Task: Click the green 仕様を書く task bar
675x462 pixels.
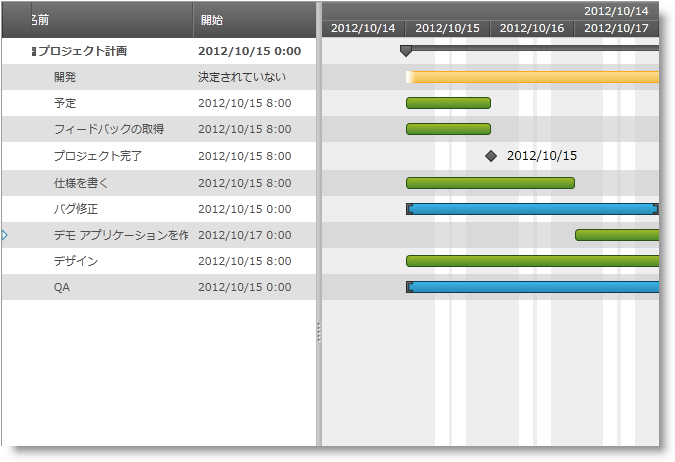Action: tap(490, 183)
